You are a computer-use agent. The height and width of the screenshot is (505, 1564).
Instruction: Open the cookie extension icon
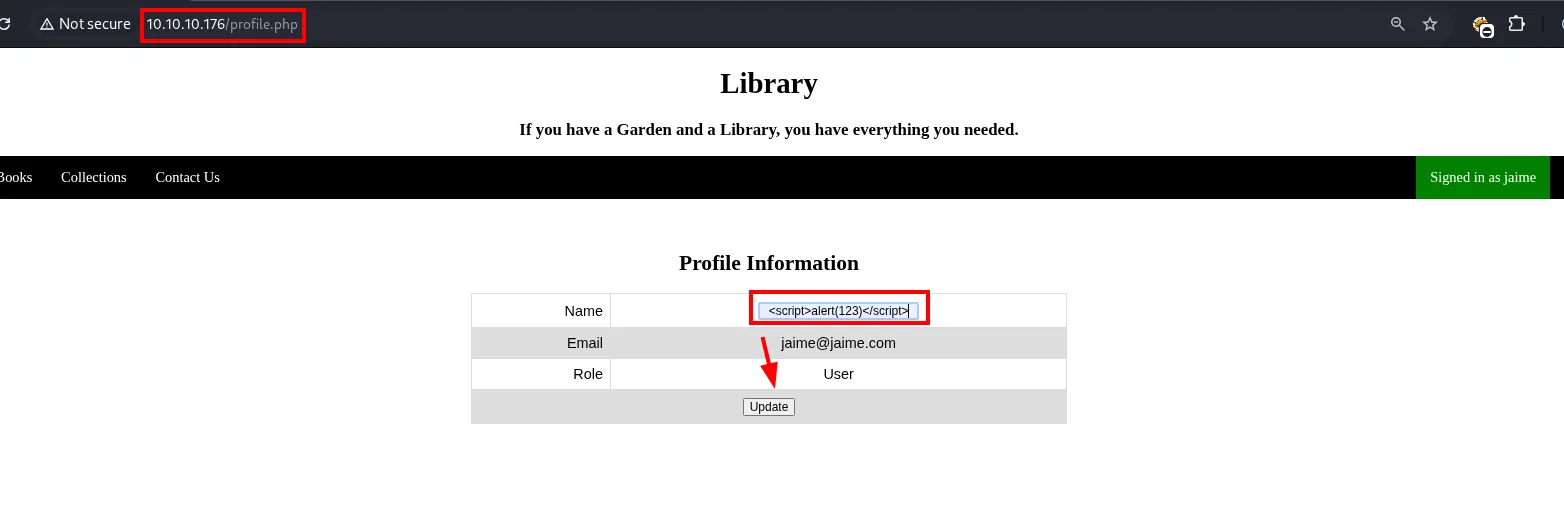(1483, 25)
